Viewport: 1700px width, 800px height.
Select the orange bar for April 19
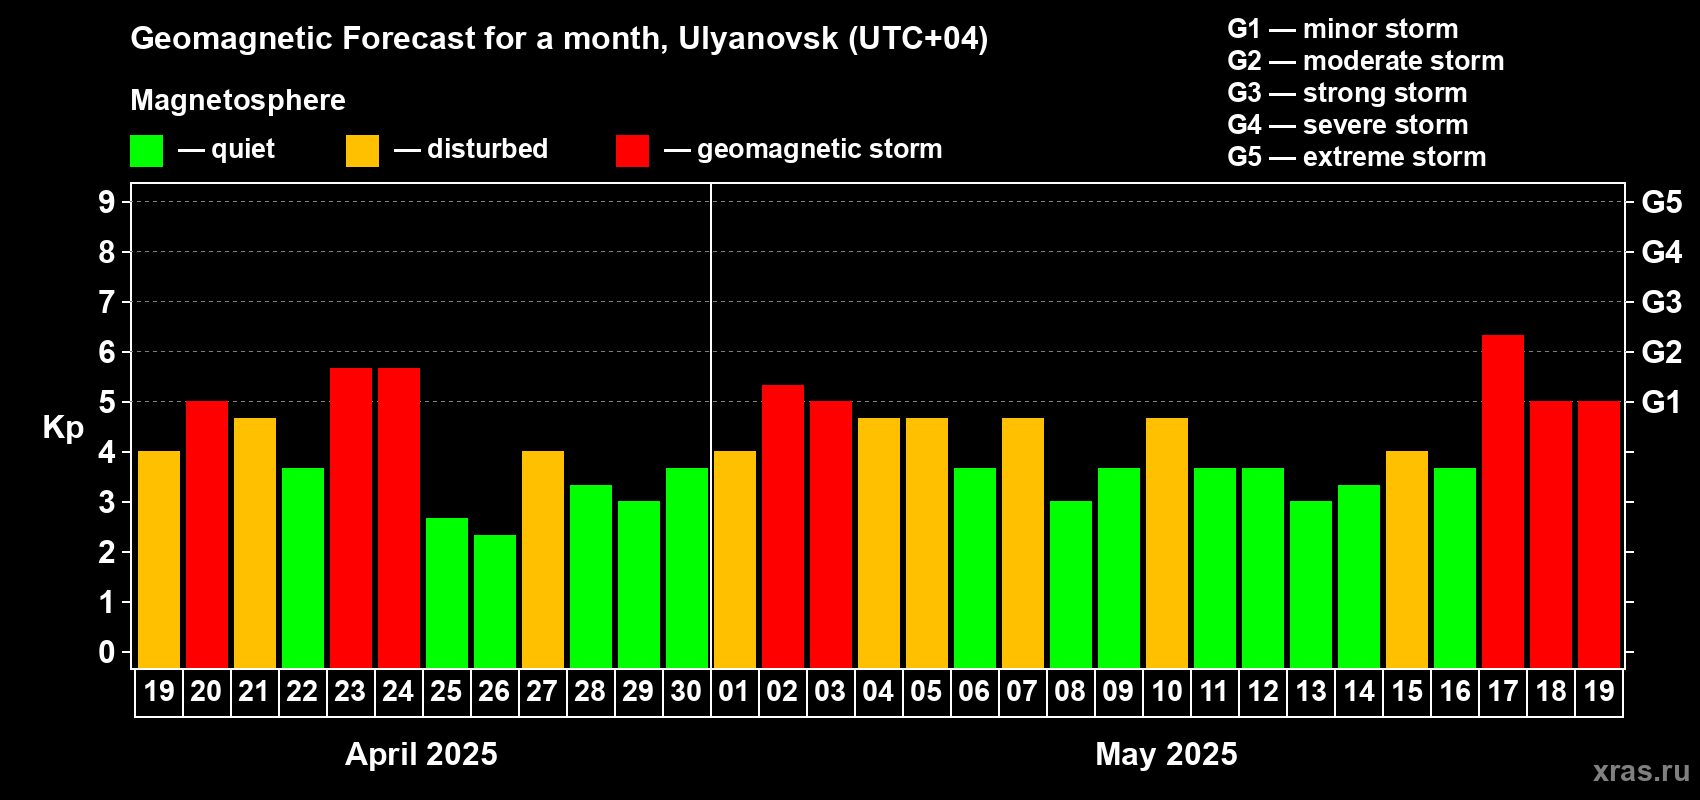click(x=159, y=559)
